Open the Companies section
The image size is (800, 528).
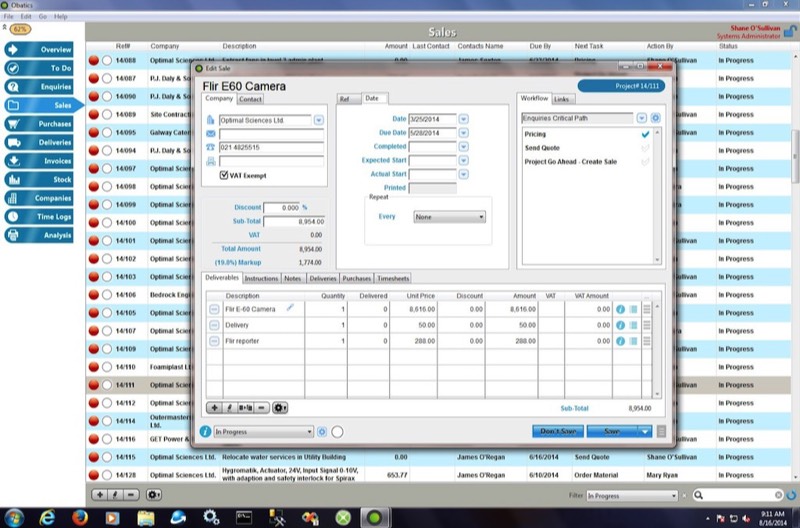click(x=39, y=198)
